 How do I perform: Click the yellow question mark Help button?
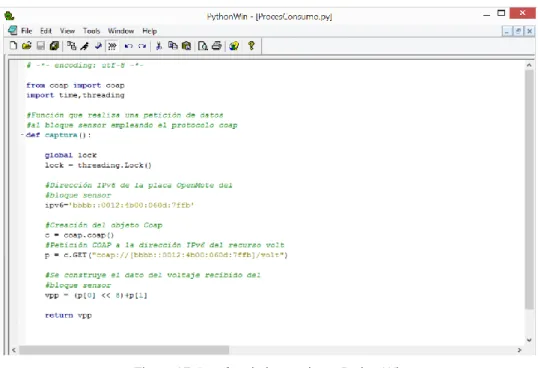click(x=251, y=46)
